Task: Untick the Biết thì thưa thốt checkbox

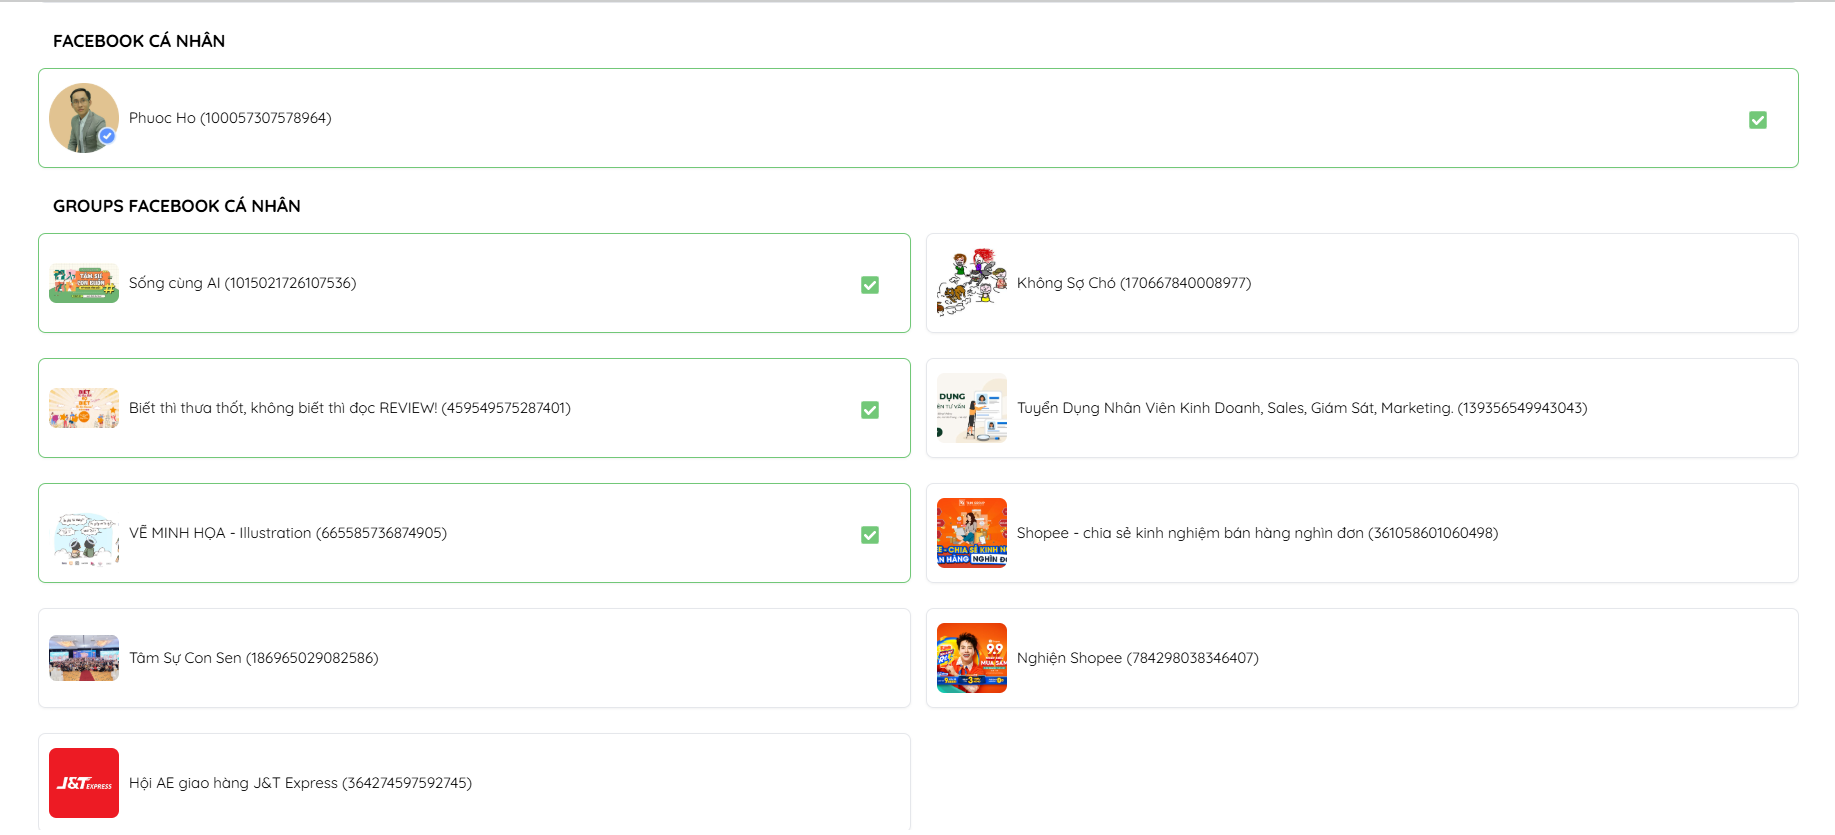Action: pos(870,410)
